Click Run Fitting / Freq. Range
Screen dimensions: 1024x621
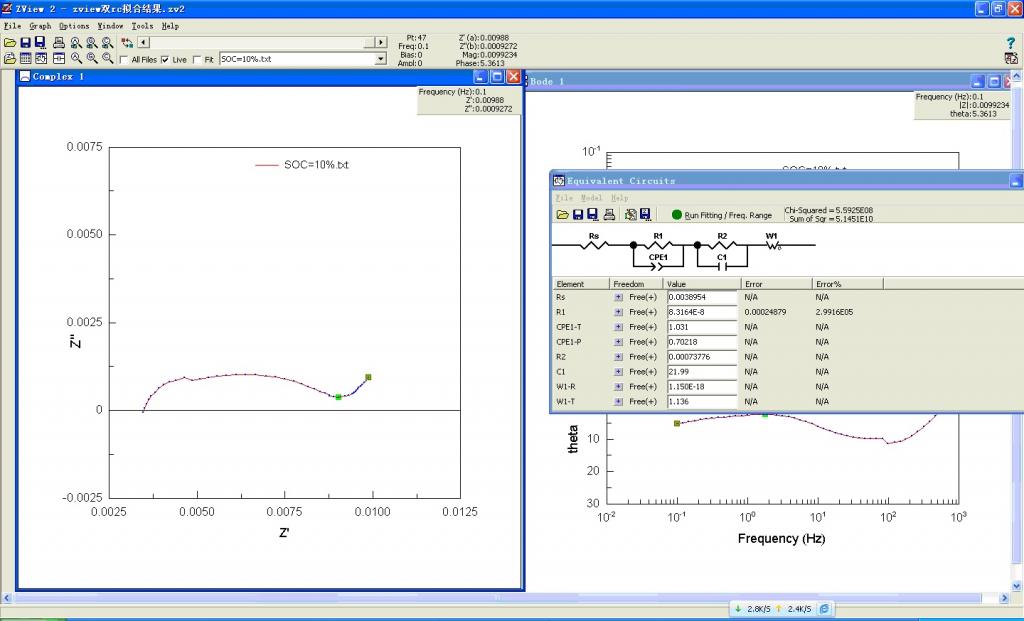[x=728, y=215]
